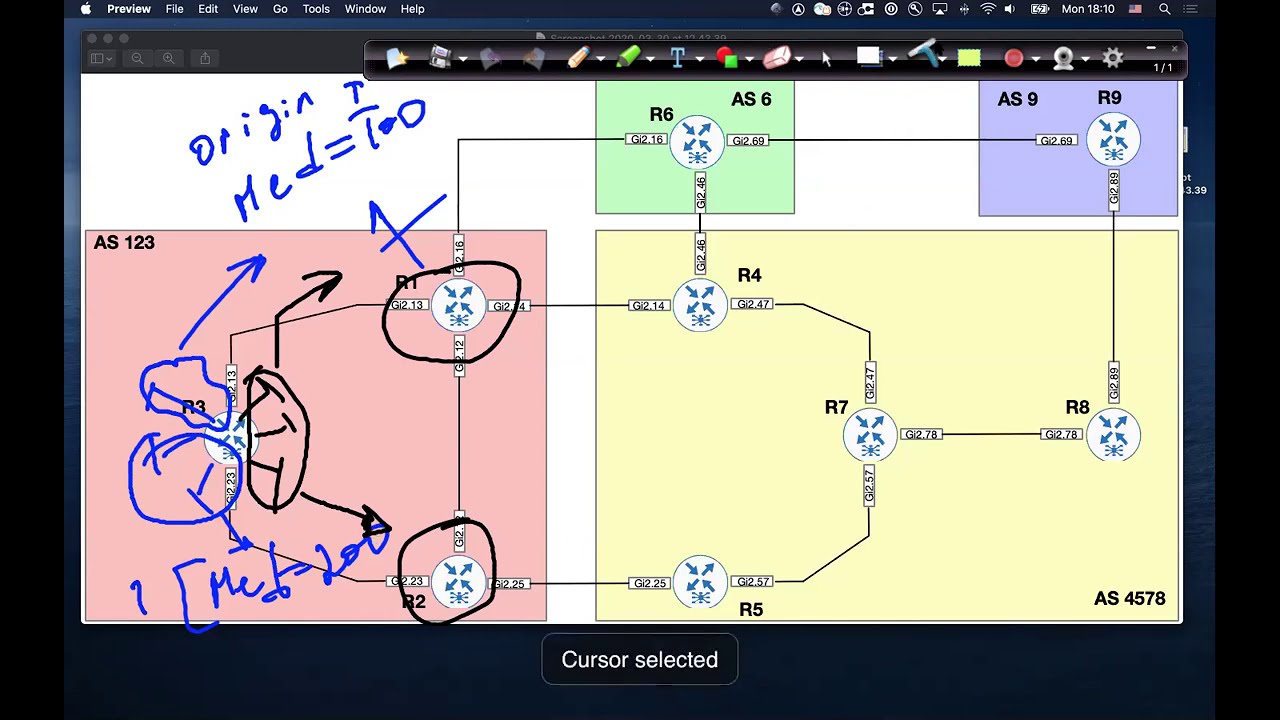Expand the highlighter dropdown arrow
Image resolution: width=1280 pixels, height=720 pixels.
pyautogui.click(x=650, y=60)
